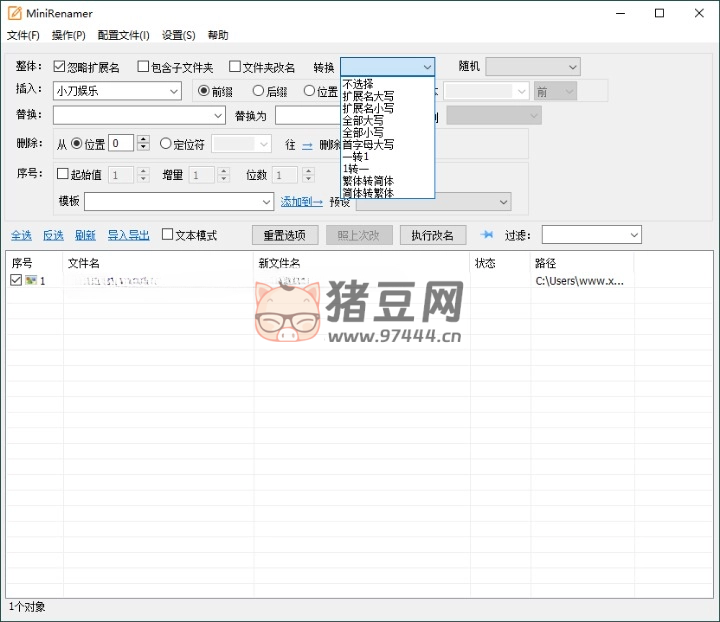Choose 全部大写 from the conversion list
Viewport: 720px width, 622px height.
pos(362,120)
